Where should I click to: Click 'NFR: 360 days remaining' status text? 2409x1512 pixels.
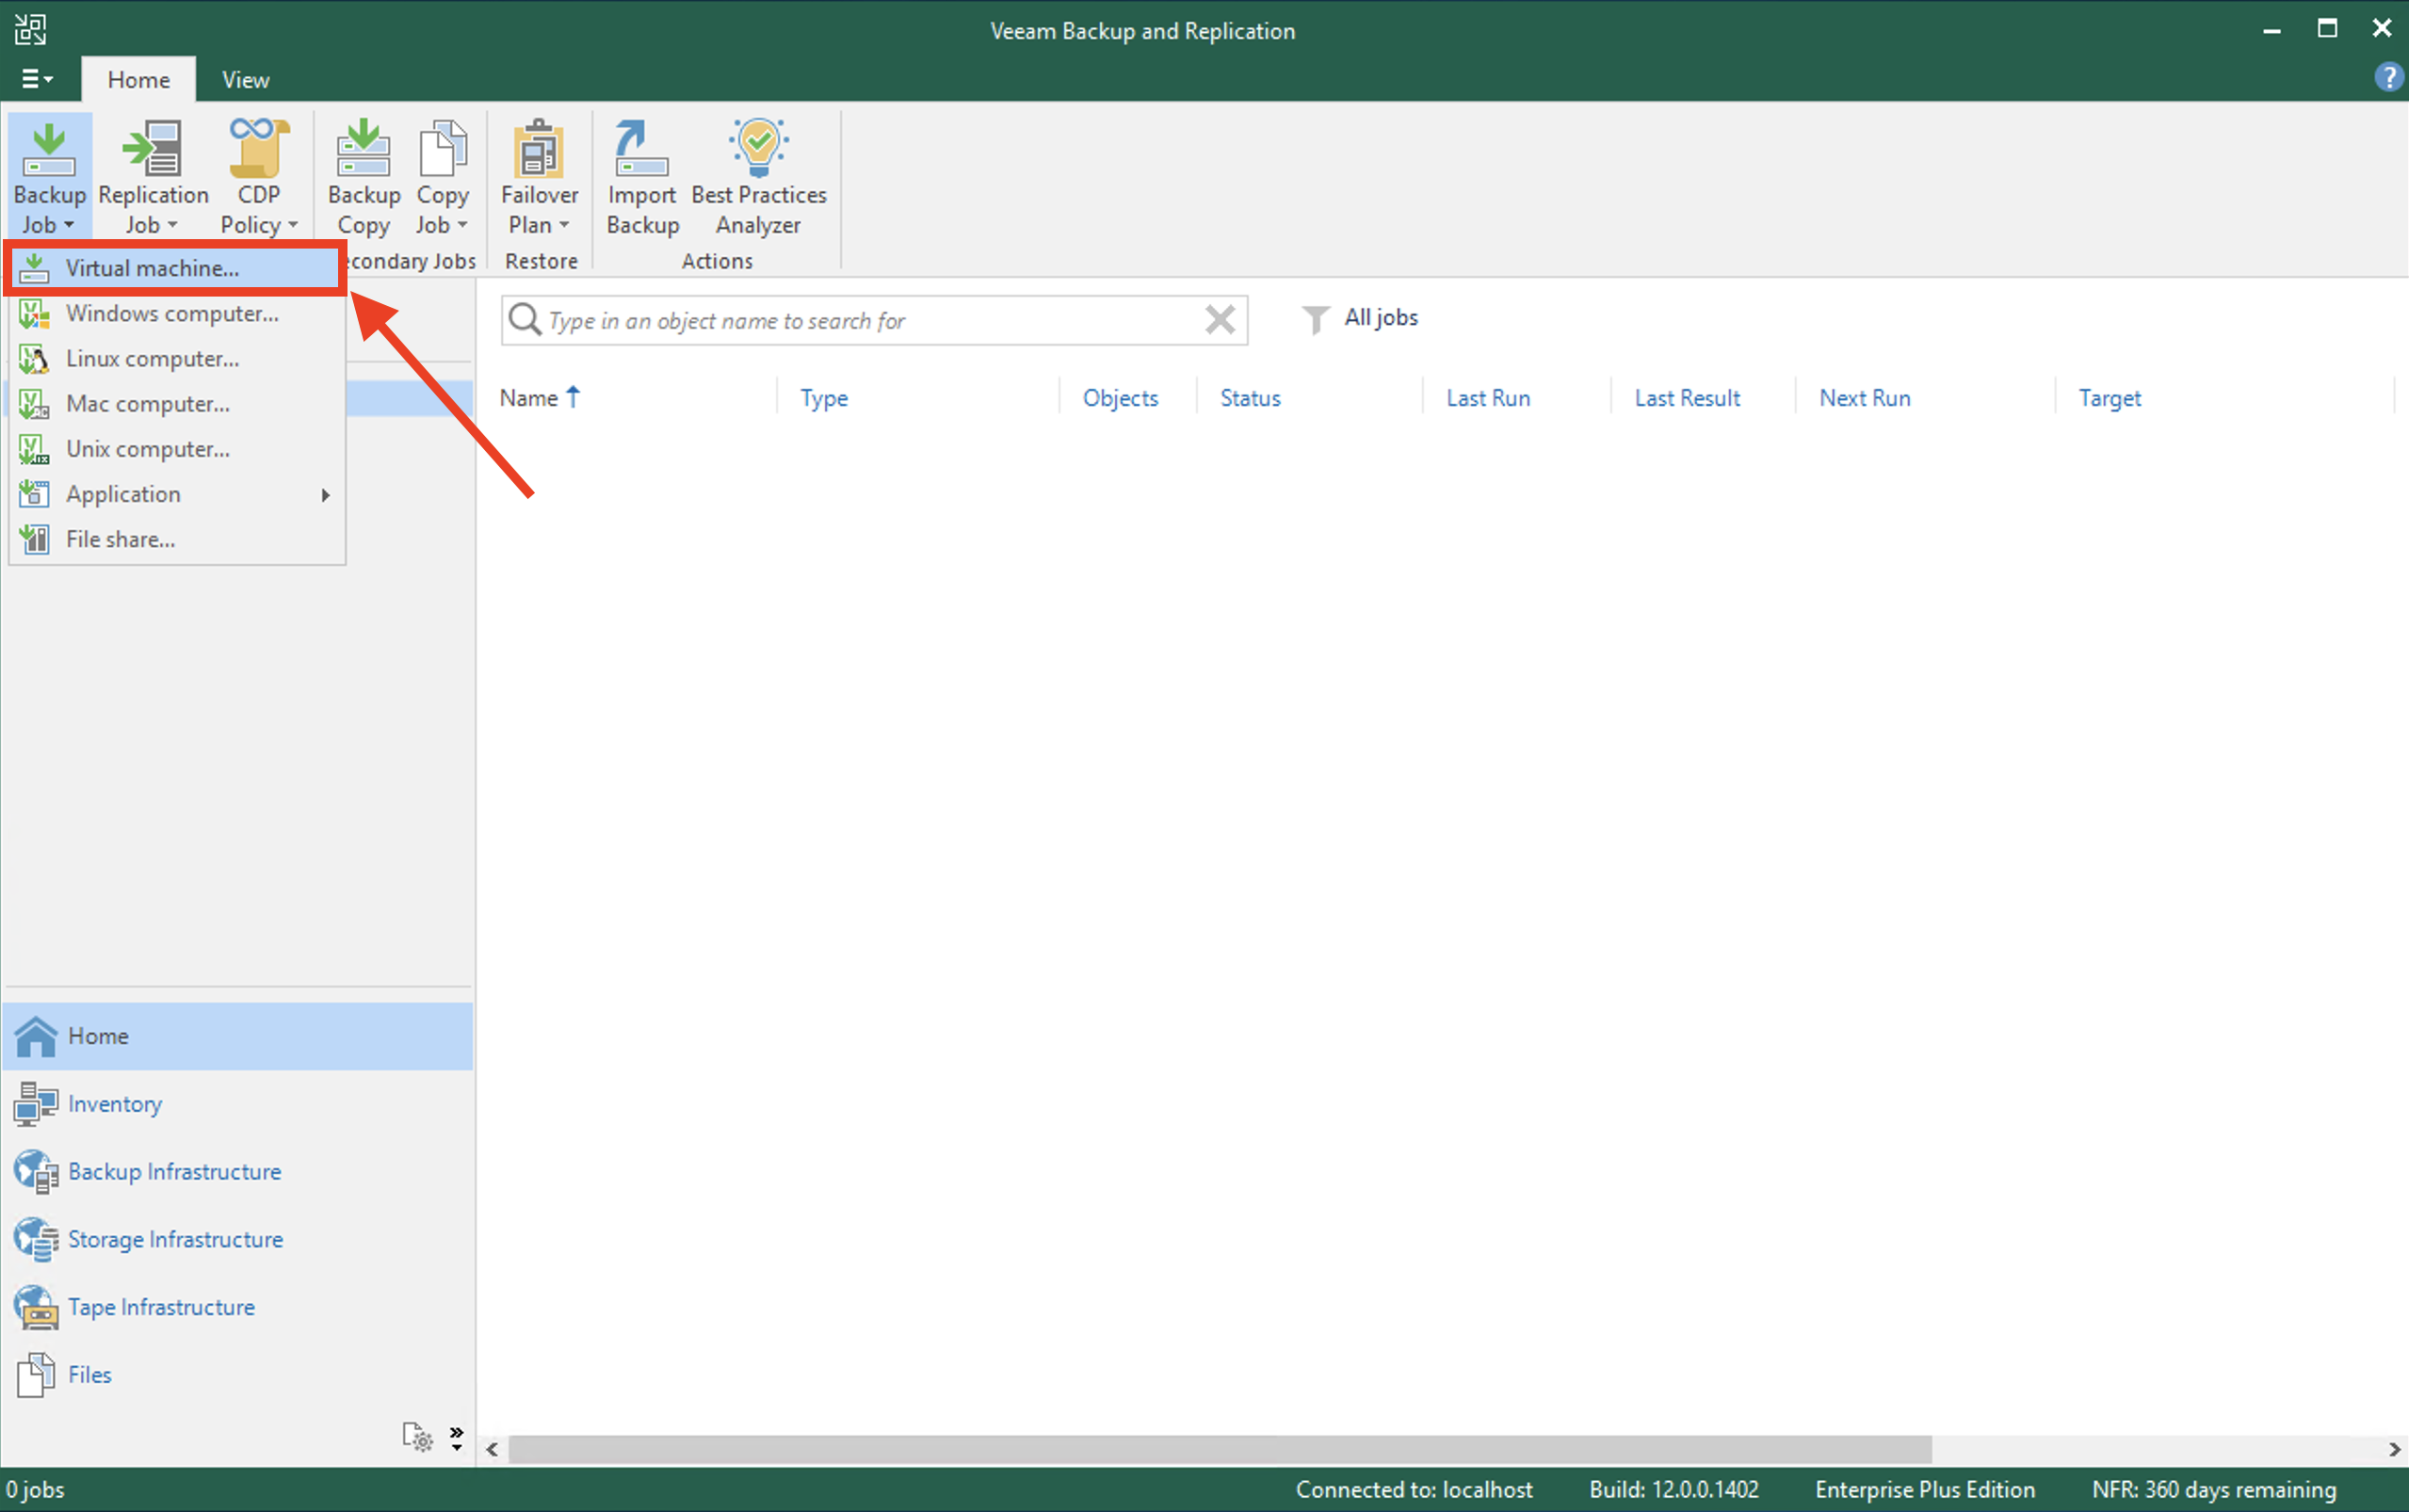(2214, 1489)
